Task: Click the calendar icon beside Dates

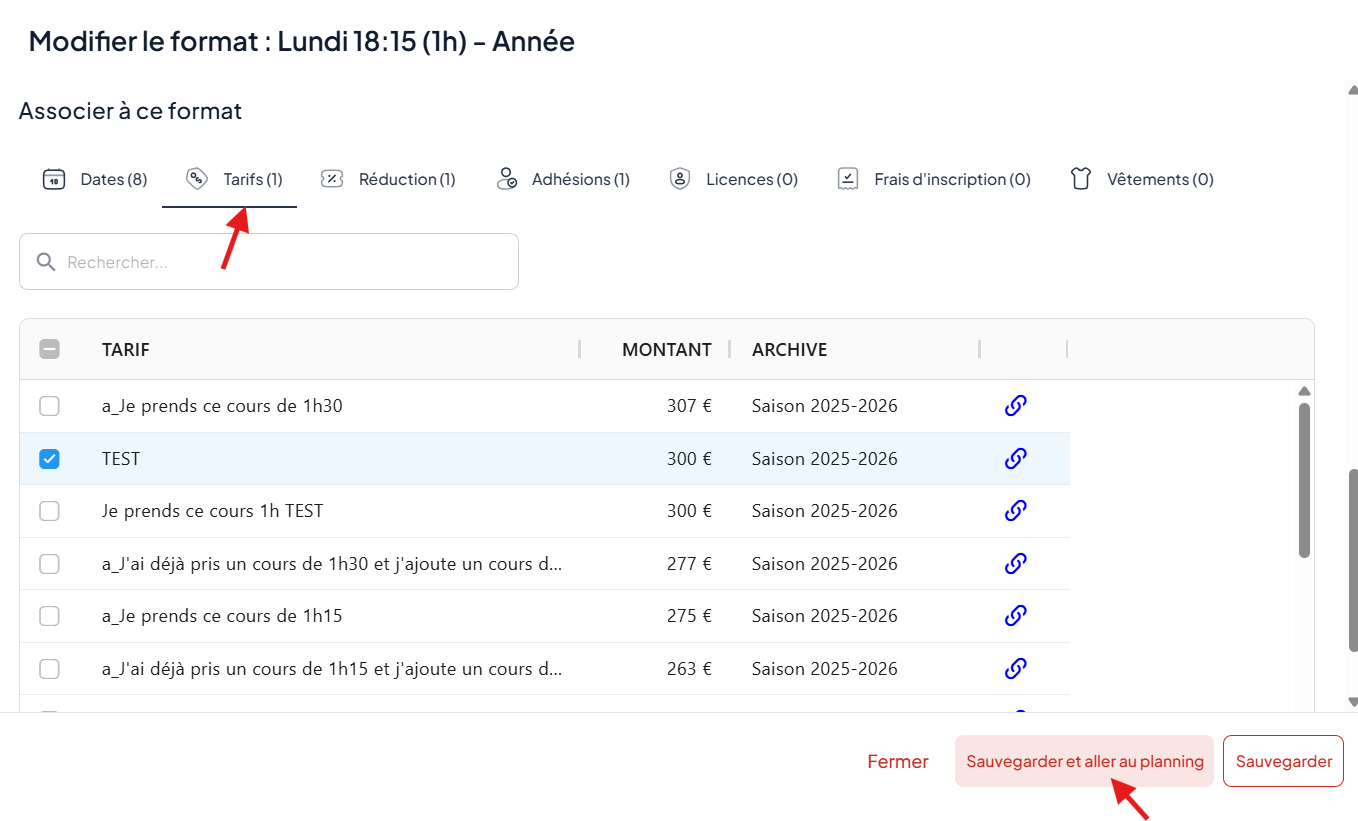Action: coord(53,179)
